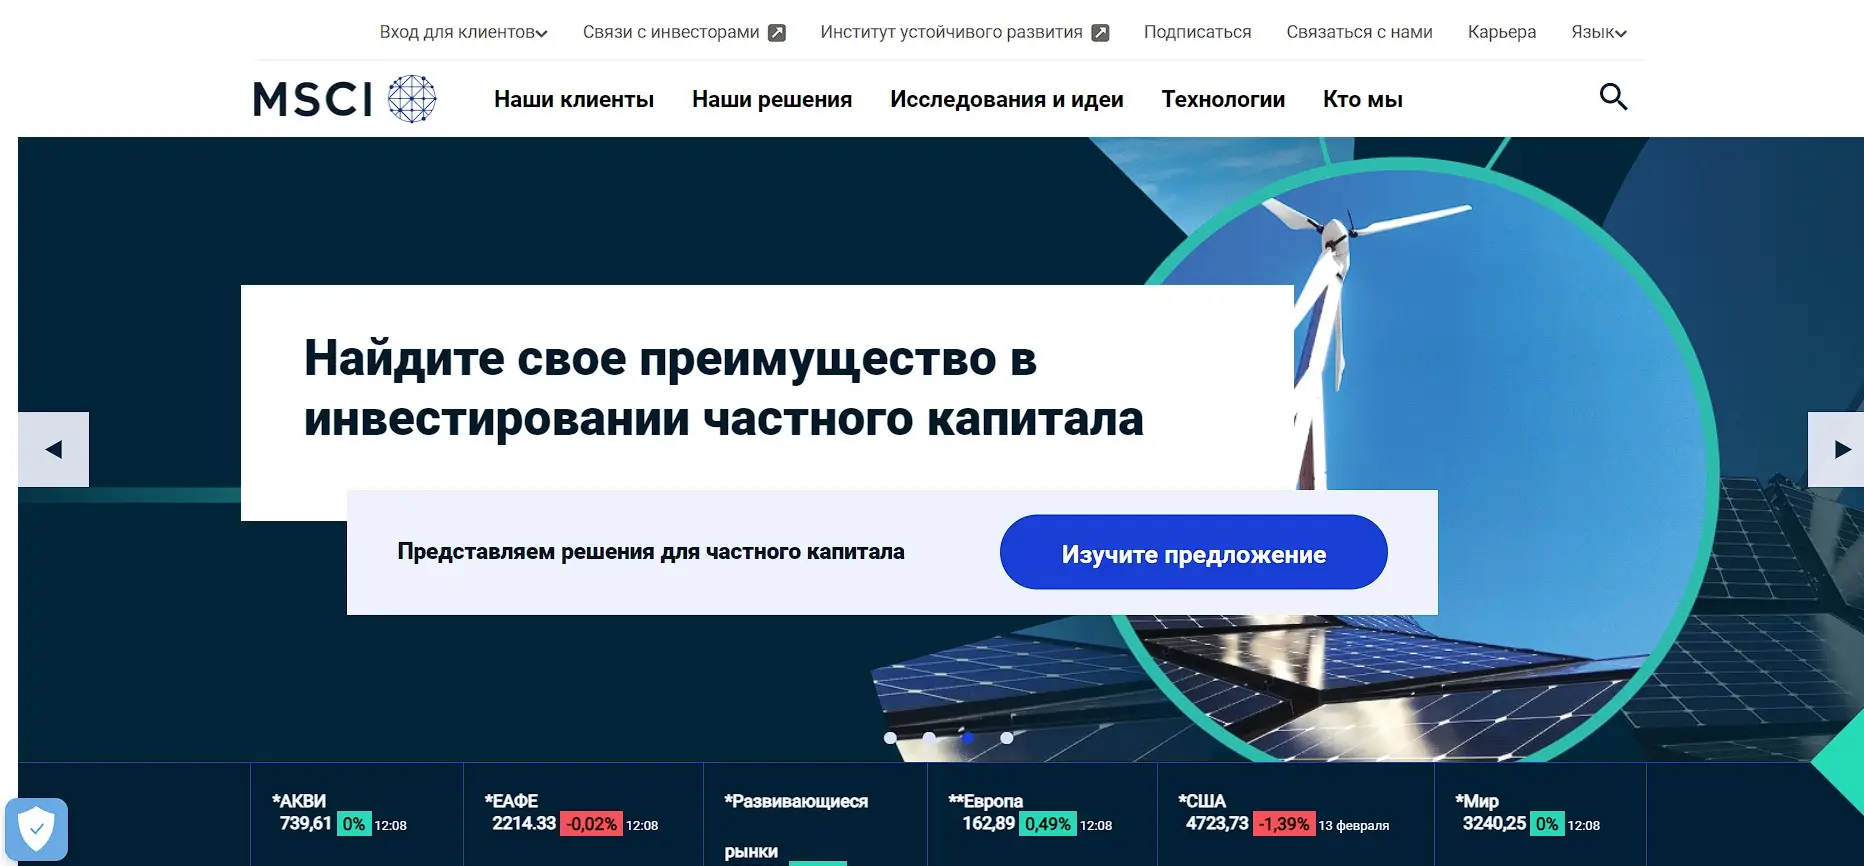
Task: Click the -0,02% change badge
Action: click(x=591, y=824)
